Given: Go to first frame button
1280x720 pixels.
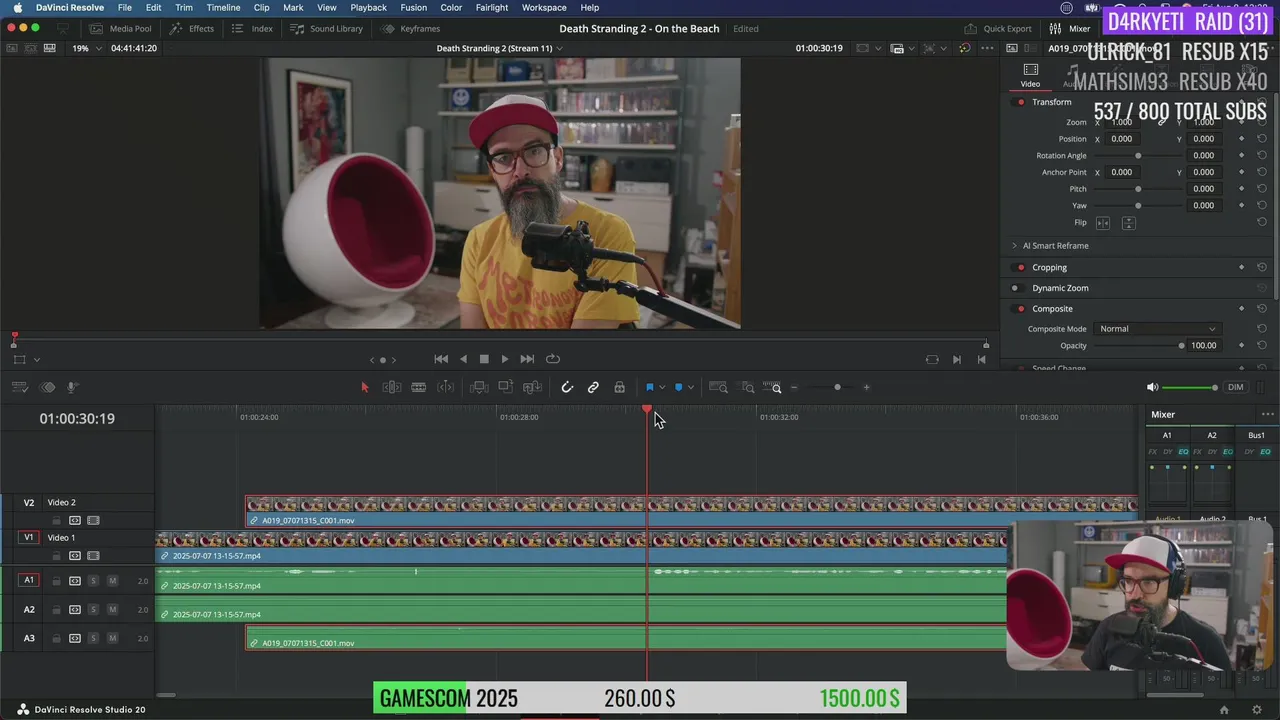Looking at the screenshot, I should (441, 359).
